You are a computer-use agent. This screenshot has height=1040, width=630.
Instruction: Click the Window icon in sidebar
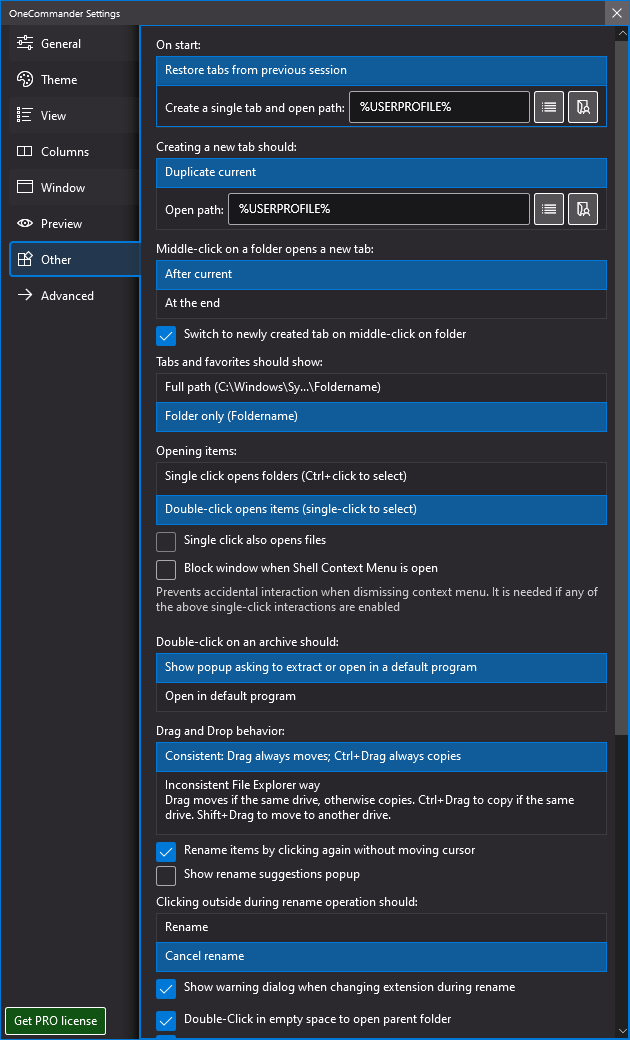(x=25, y=188)
